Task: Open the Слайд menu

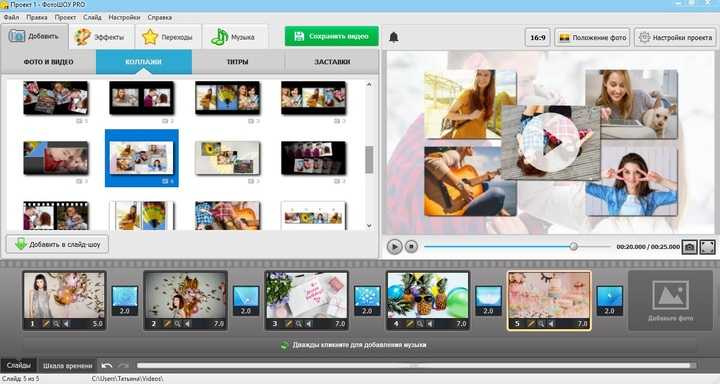Action: click(x=92, y=17)
